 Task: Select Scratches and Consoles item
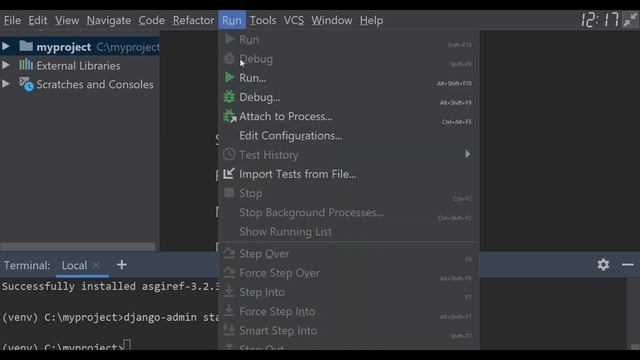95,84
